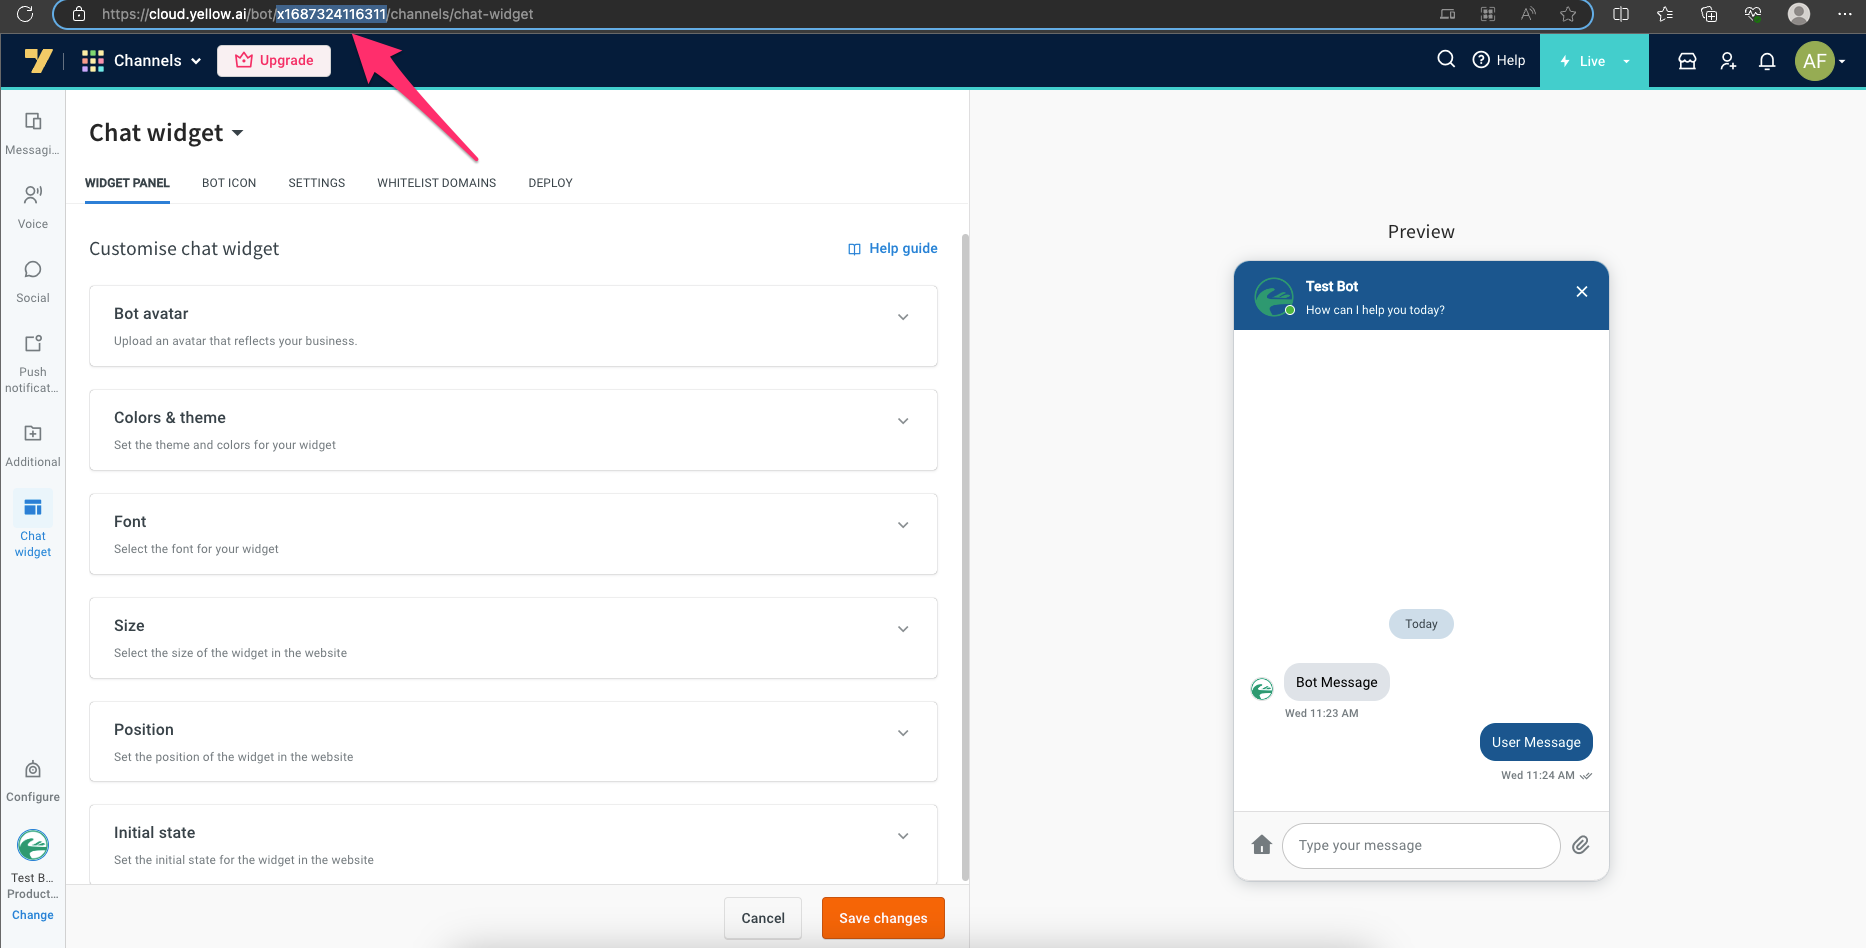The height and width of the screenshot is (948, 1866).
Task: Click the home icon in preview widget
Action: [x=1262, y=845]
